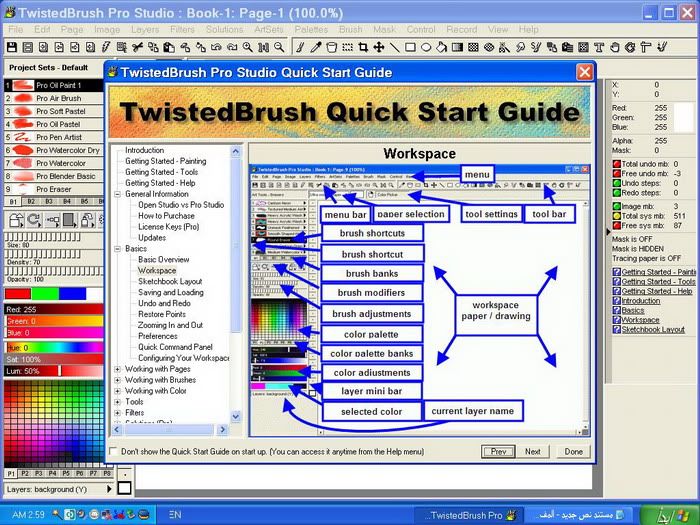Click the Paste clipboard icon in toolbar
The height and width of the screenshot is (525, 700).
pos(169,47)
